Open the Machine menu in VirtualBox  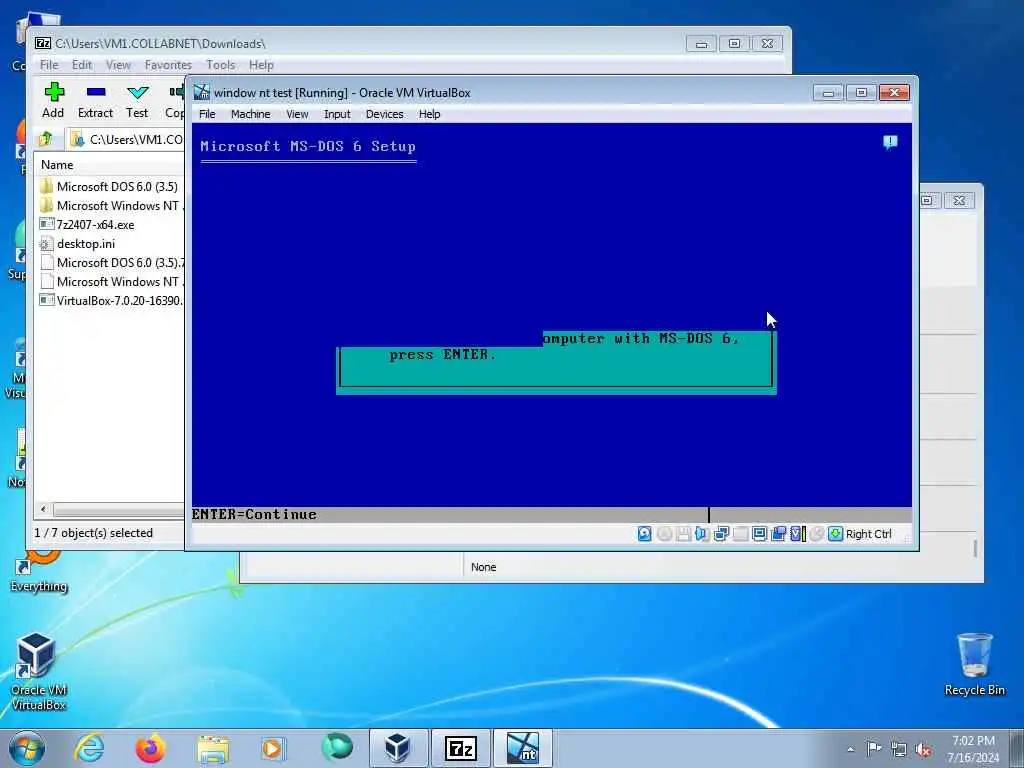[x=250, y=114]
